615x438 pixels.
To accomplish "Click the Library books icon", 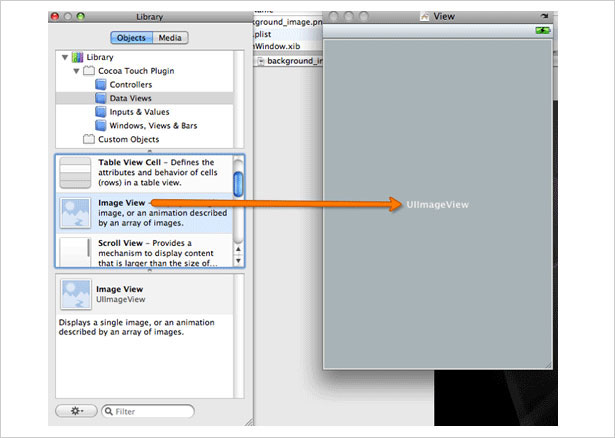I will tap(78, 57).
